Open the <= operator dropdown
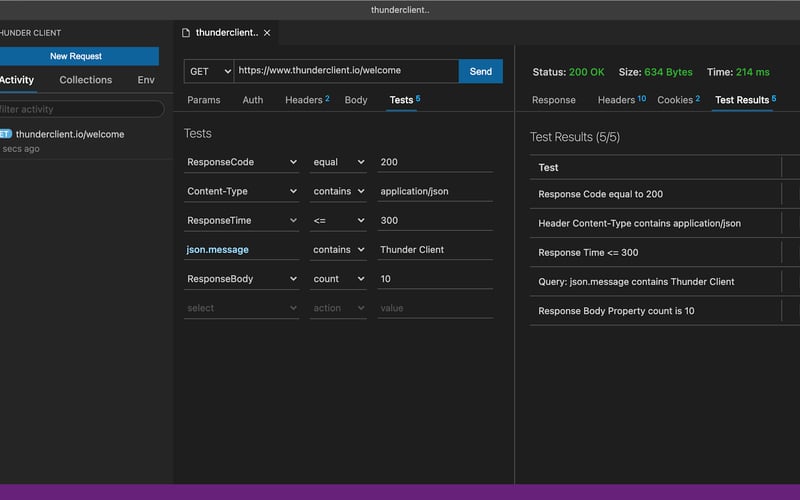800x500 pixels. pyautogui.click(x=338, y=220)
